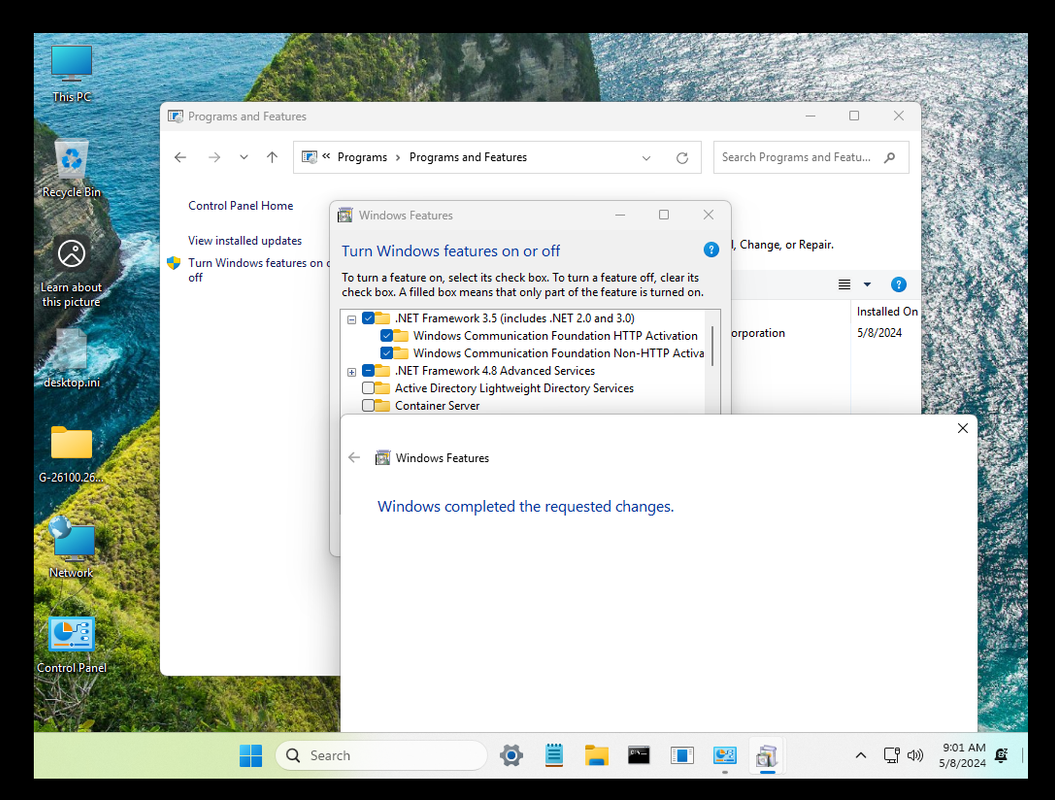Click the taskbar clock showing 9:01 AM

click(x=963, y=756)
